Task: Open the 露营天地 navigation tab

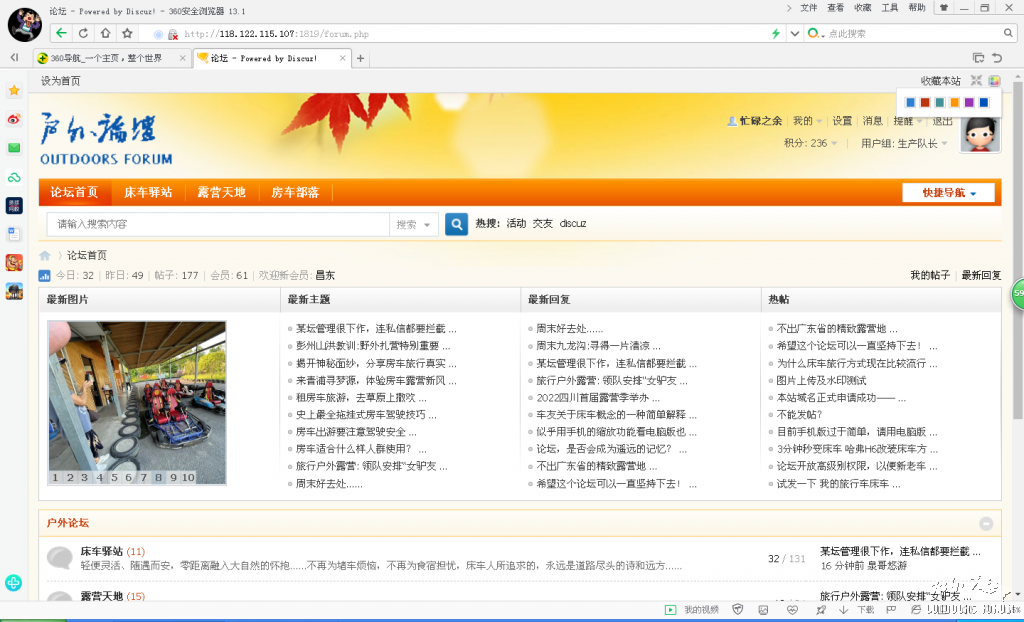Action: 221,192
